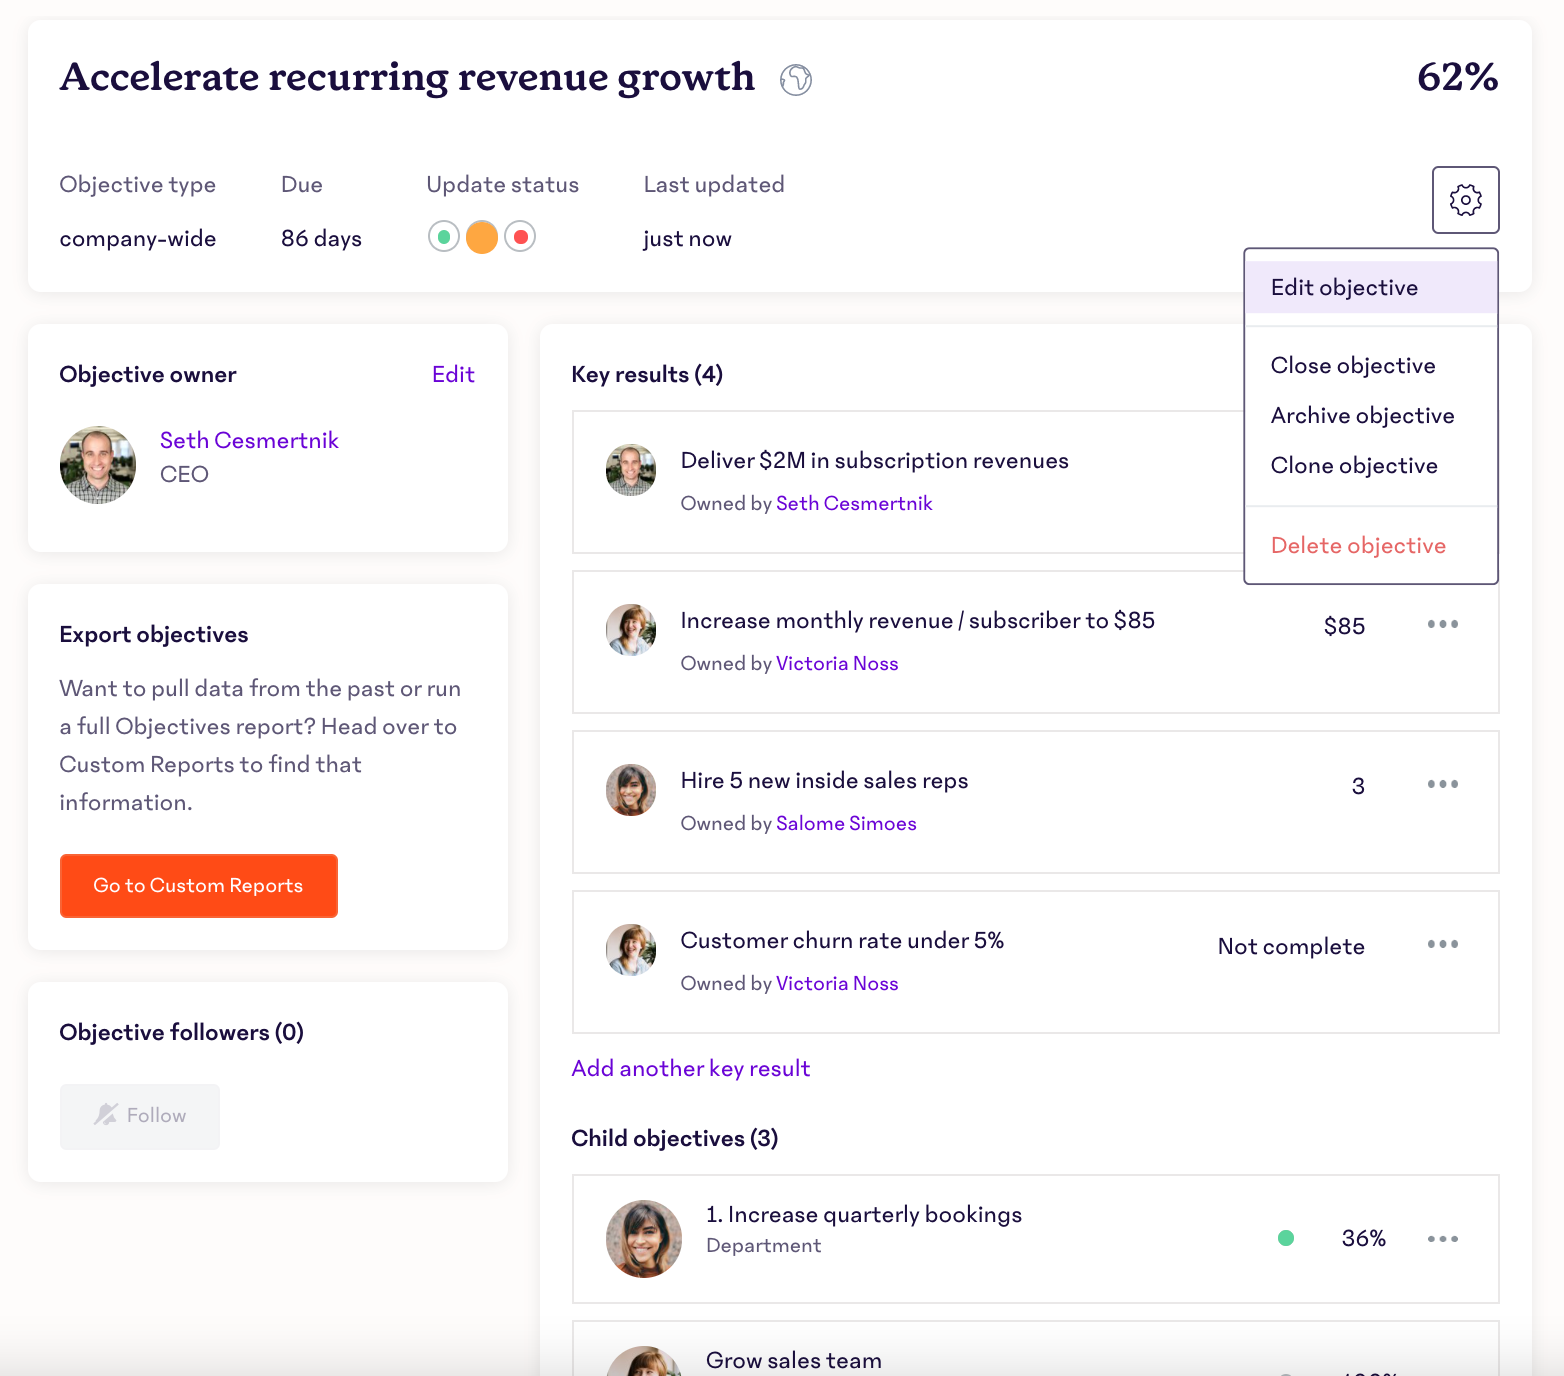Click the 36% progress value
Viewport: 1564px width, 1376px height.
(1364, 1239)
